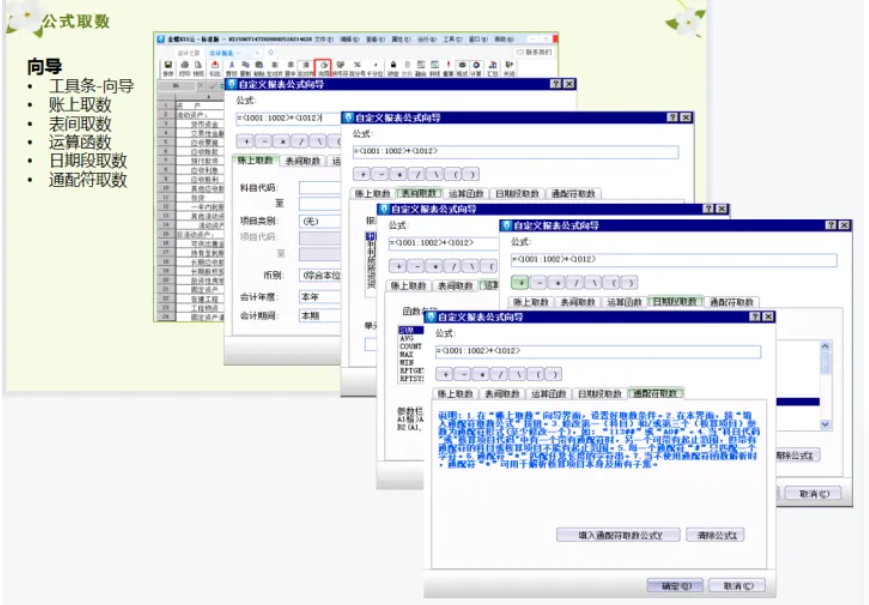Click the 科目代码 input field

click(320, 188)
